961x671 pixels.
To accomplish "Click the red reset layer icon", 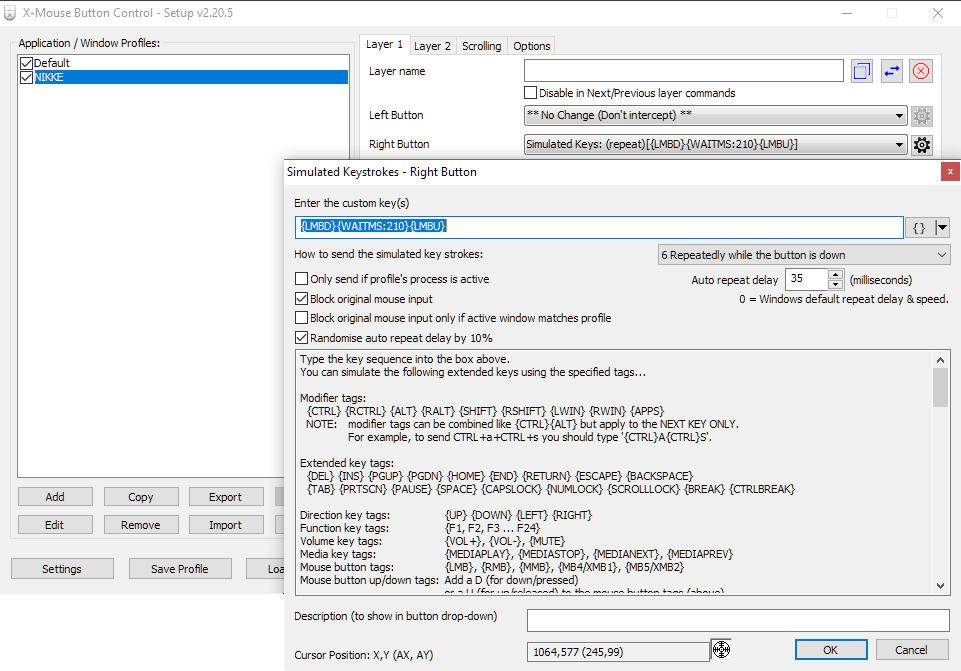I will pos(921,71).
